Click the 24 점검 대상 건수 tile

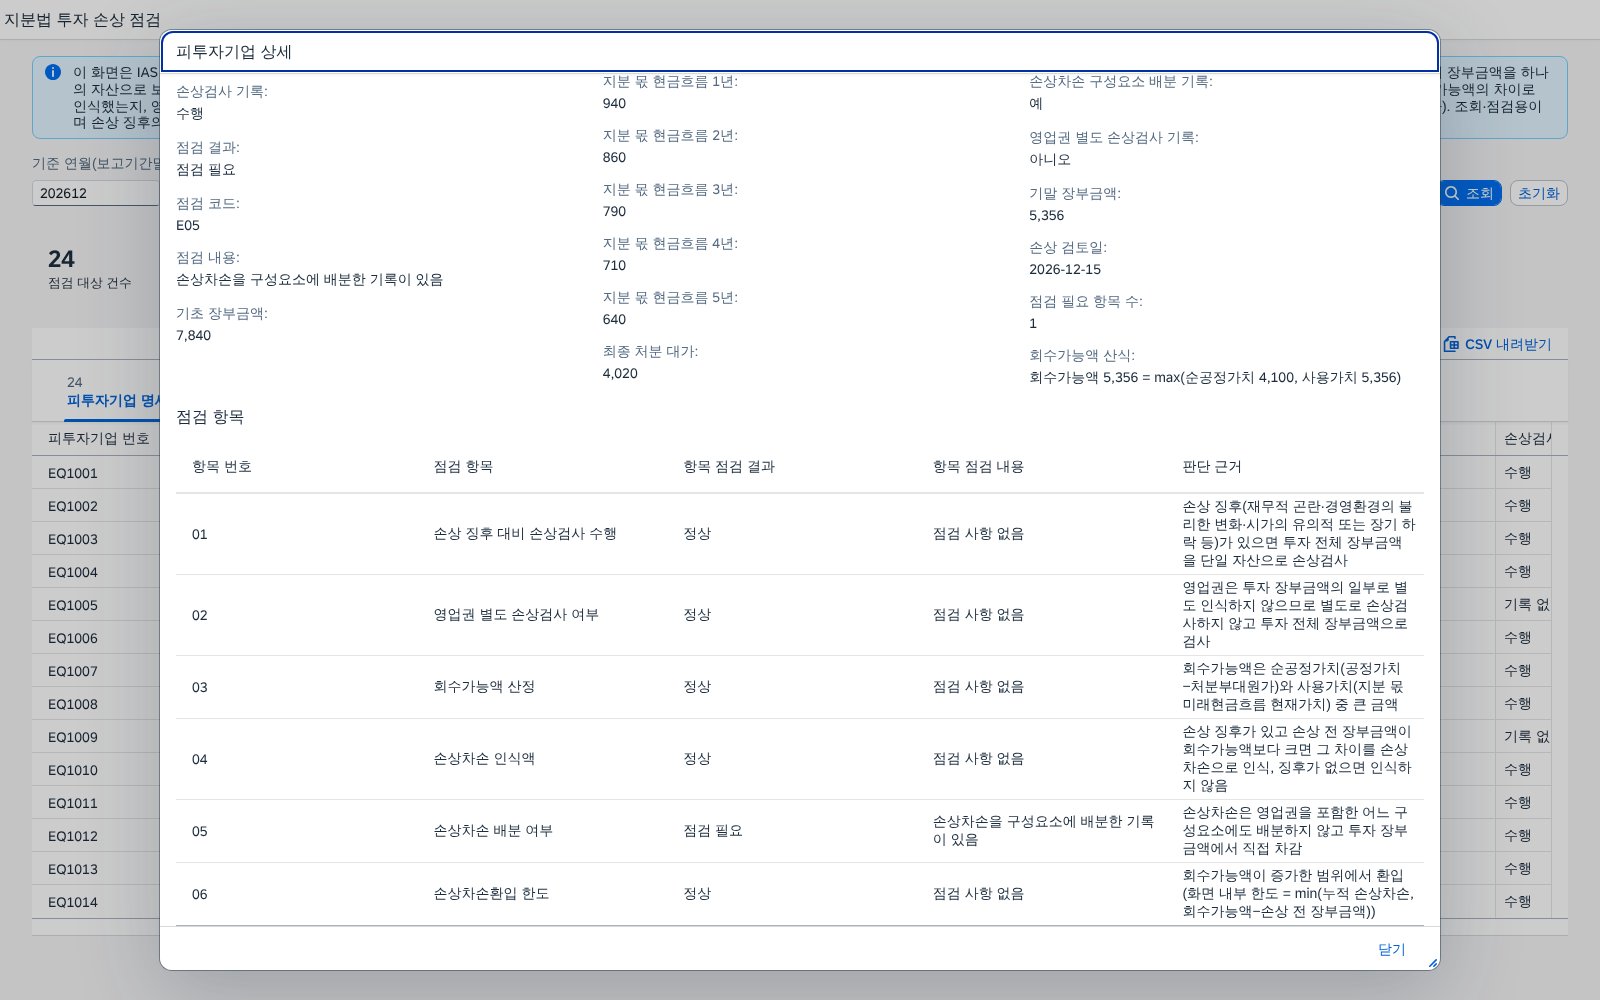89,268
